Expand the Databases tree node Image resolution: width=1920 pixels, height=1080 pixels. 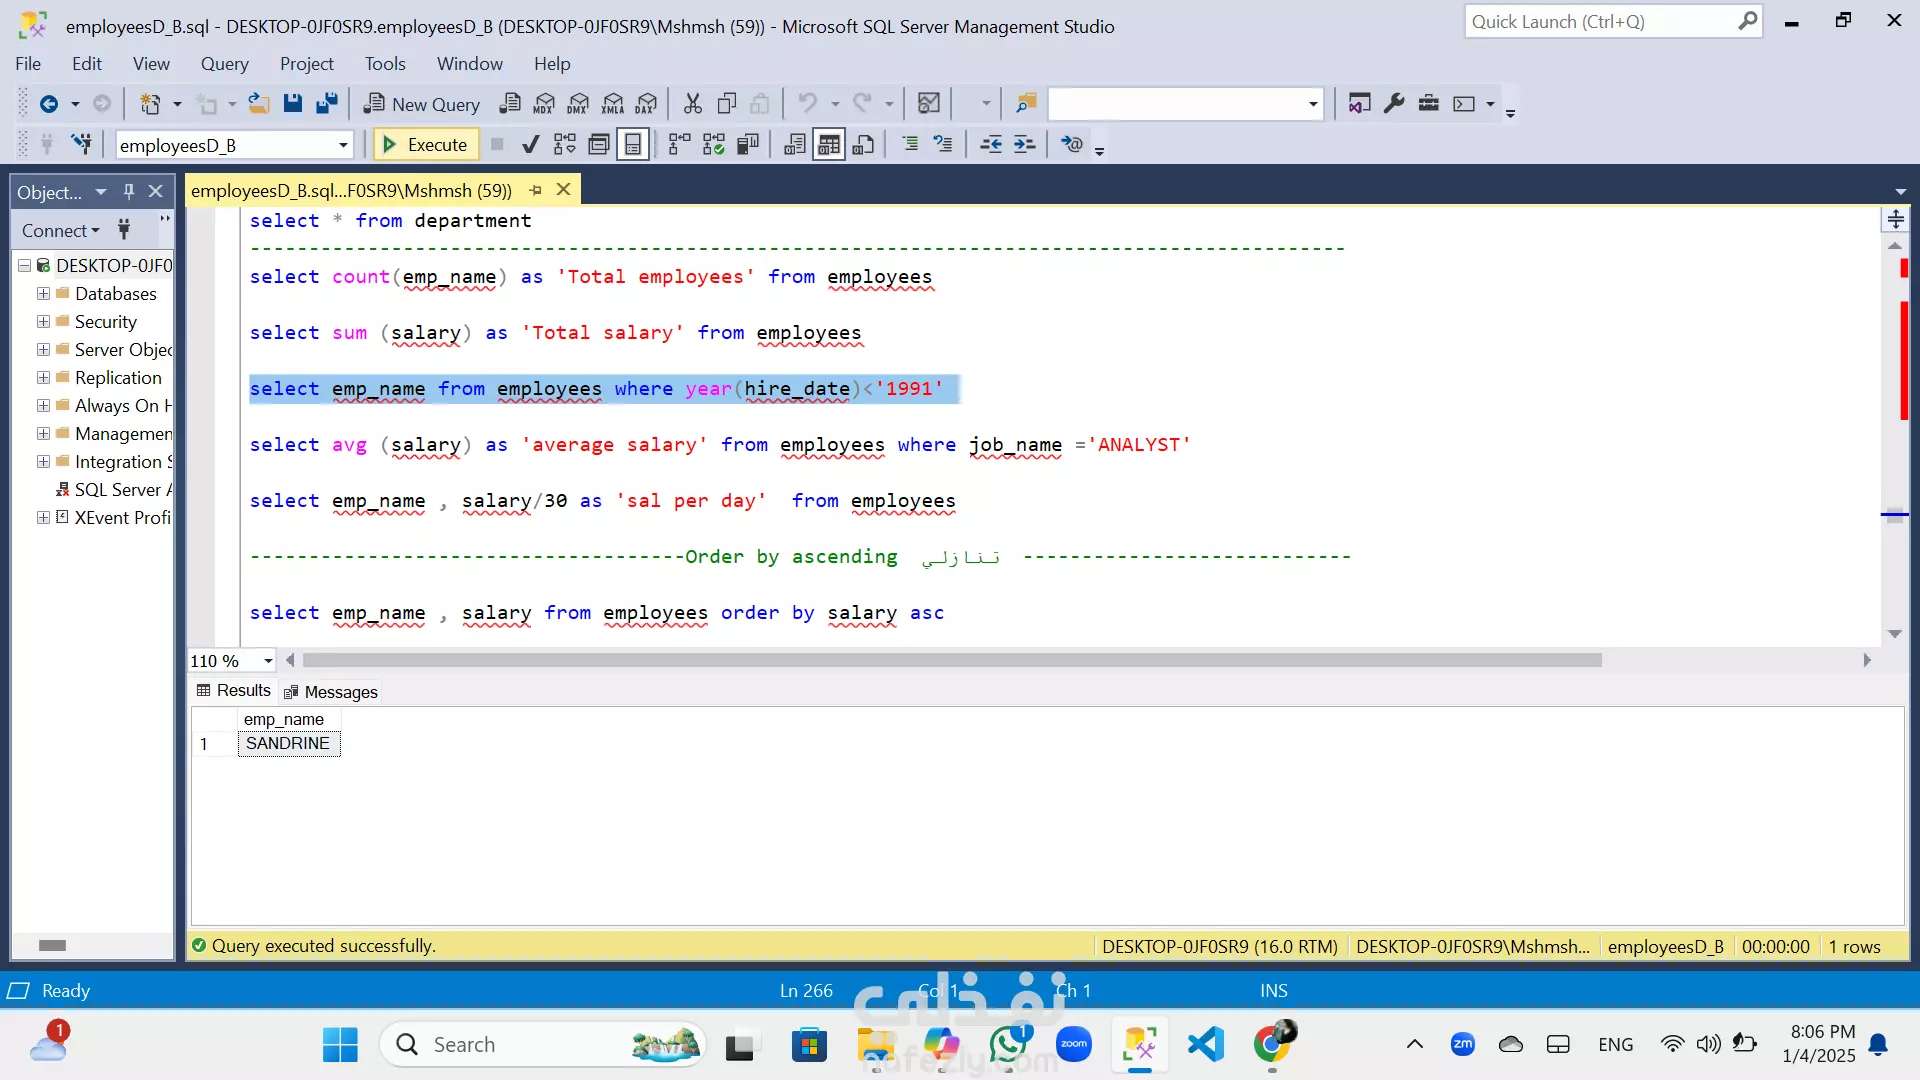click(x=43, y=294)
